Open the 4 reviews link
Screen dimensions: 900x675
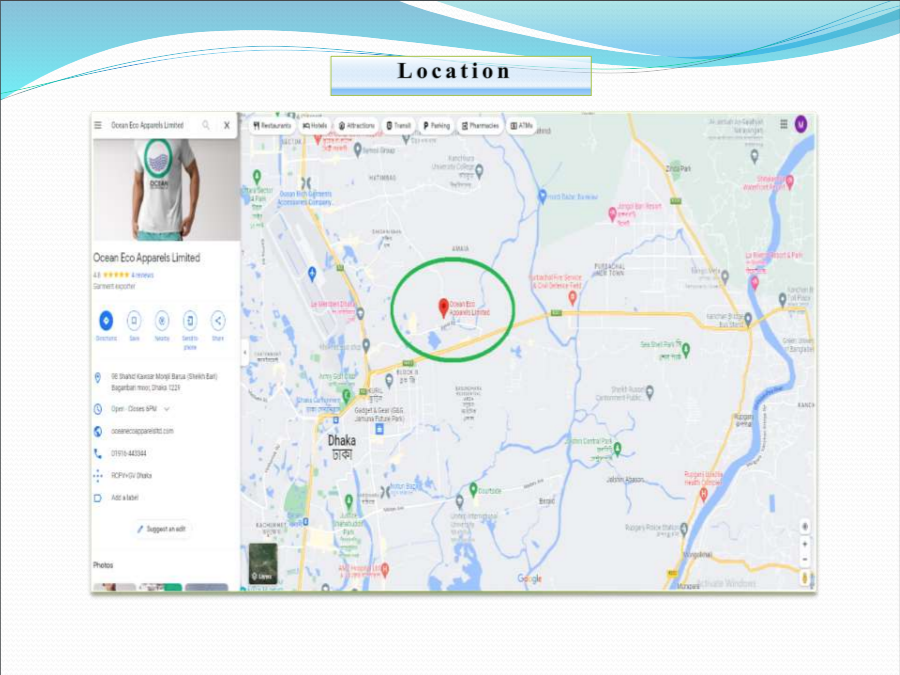142,276
